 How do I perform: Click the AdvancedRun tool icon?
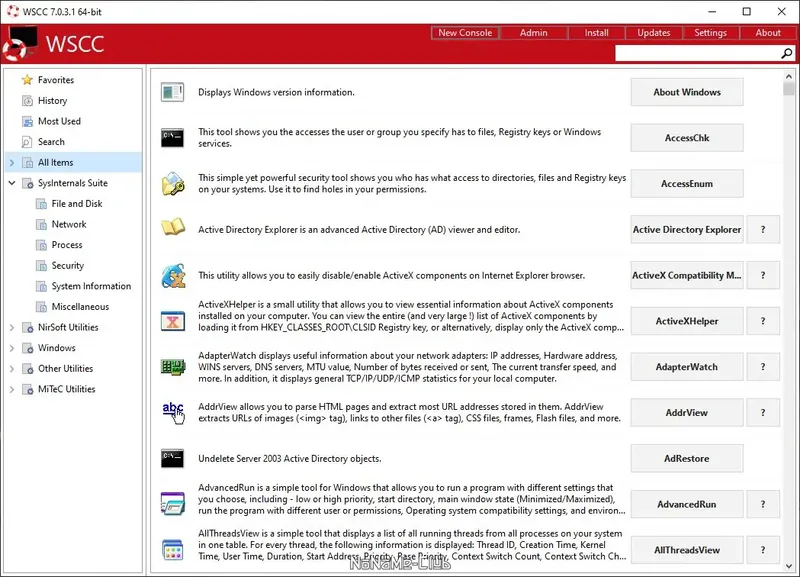172,504
